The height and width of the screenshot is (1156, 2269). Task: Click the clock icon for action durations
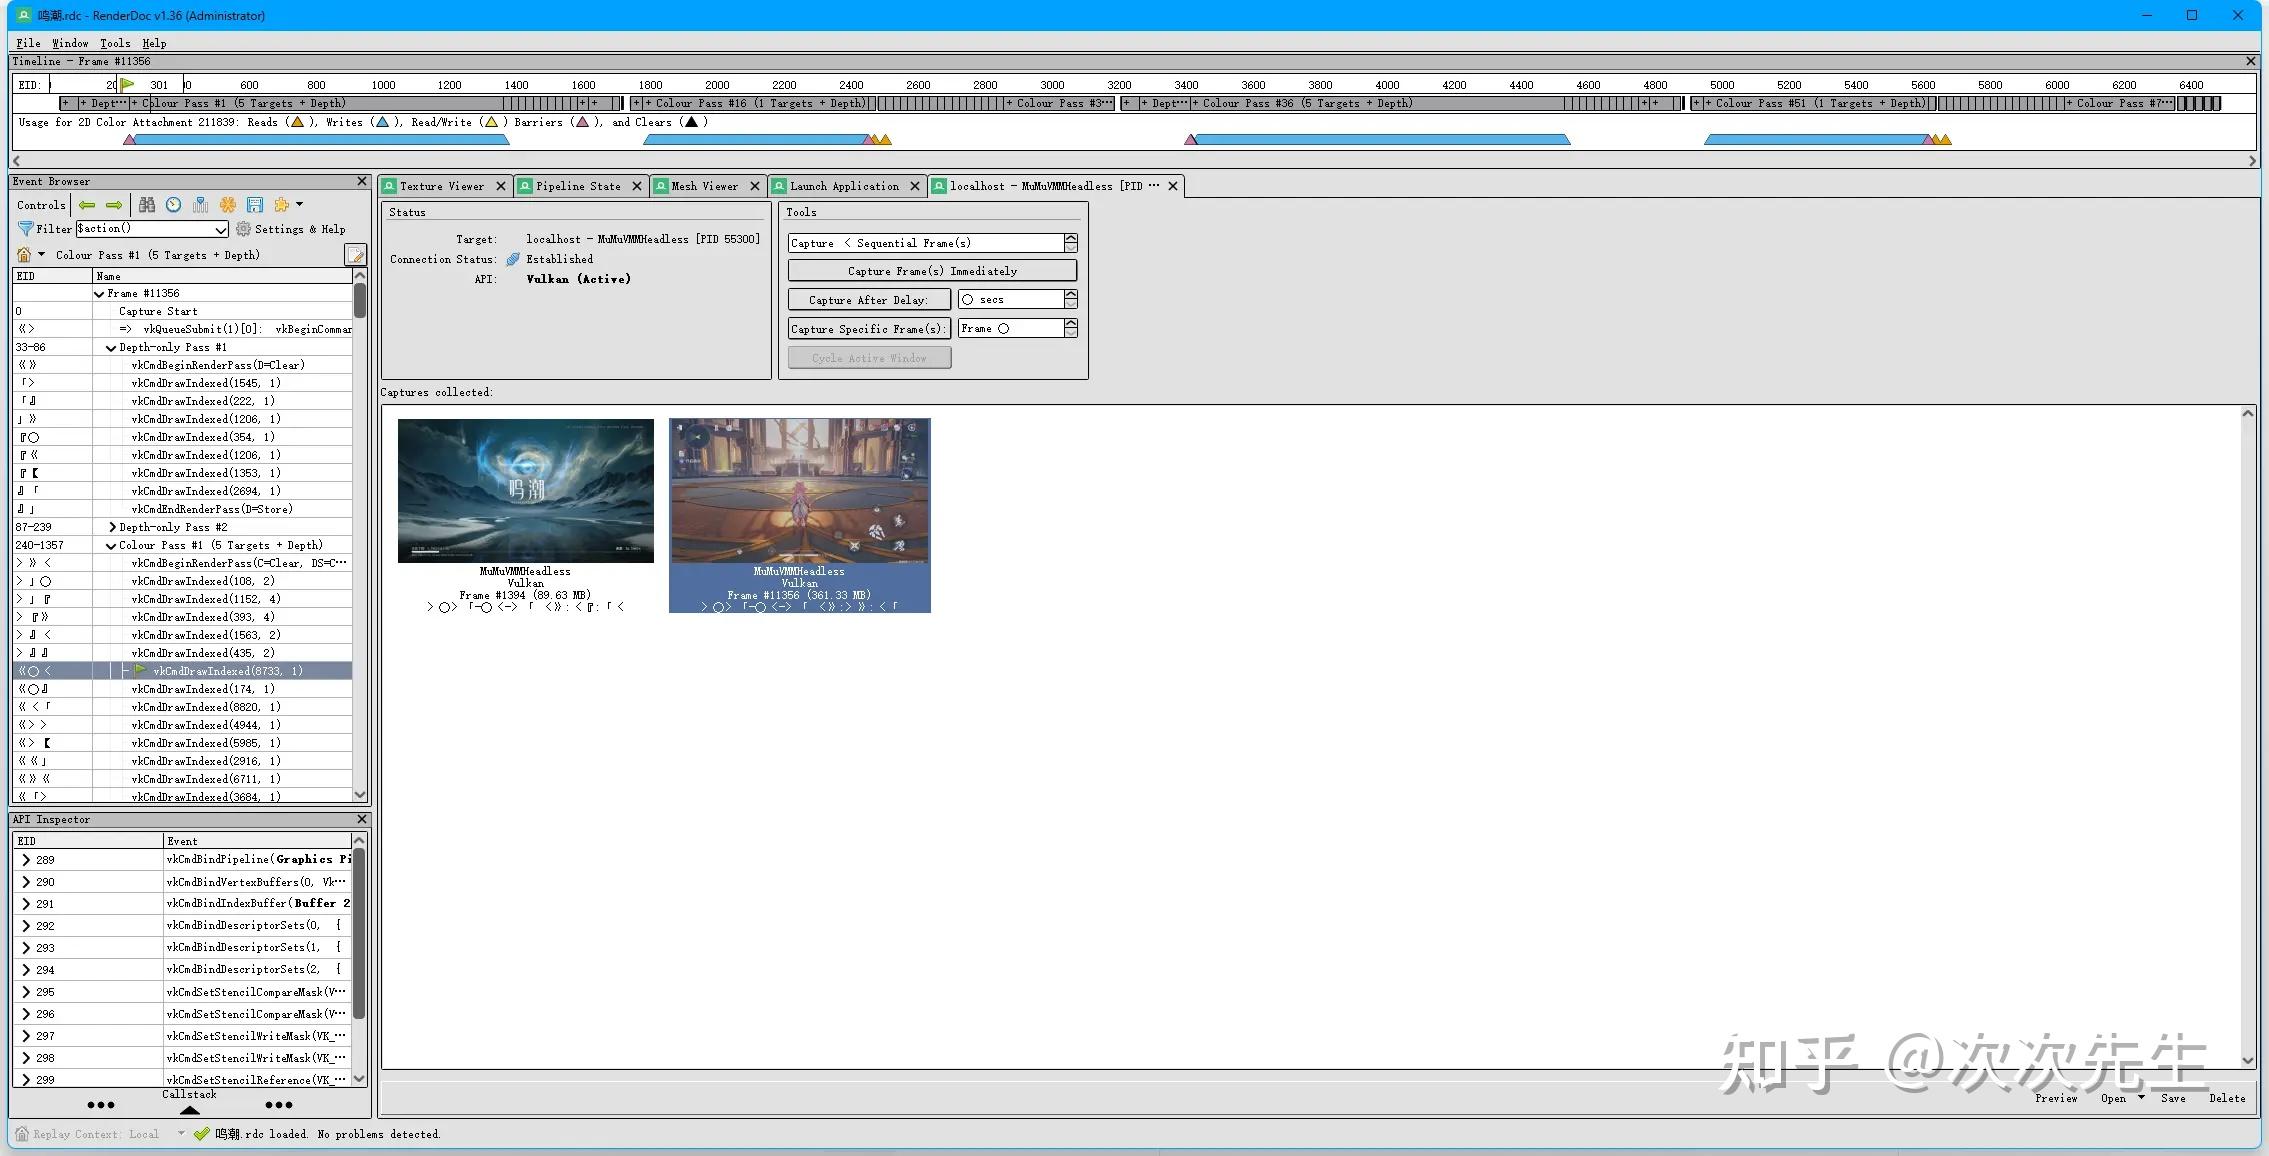pos(174,205)
